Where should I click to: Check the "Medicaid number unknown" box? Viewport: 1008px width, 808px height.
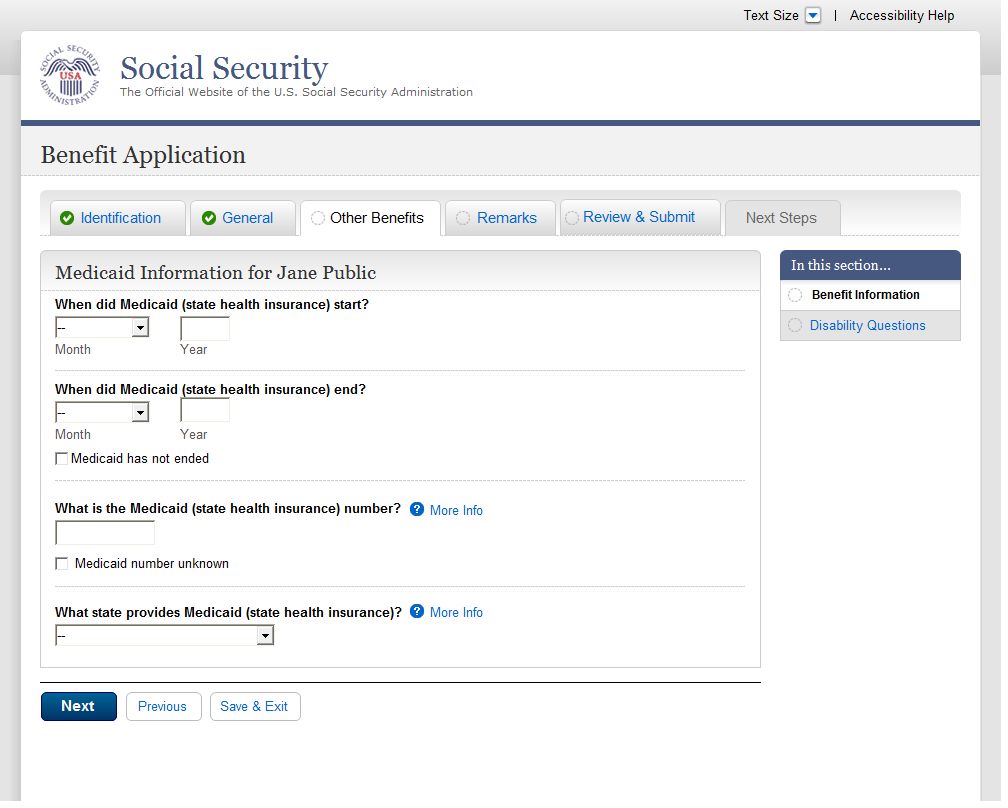[62, 564]
